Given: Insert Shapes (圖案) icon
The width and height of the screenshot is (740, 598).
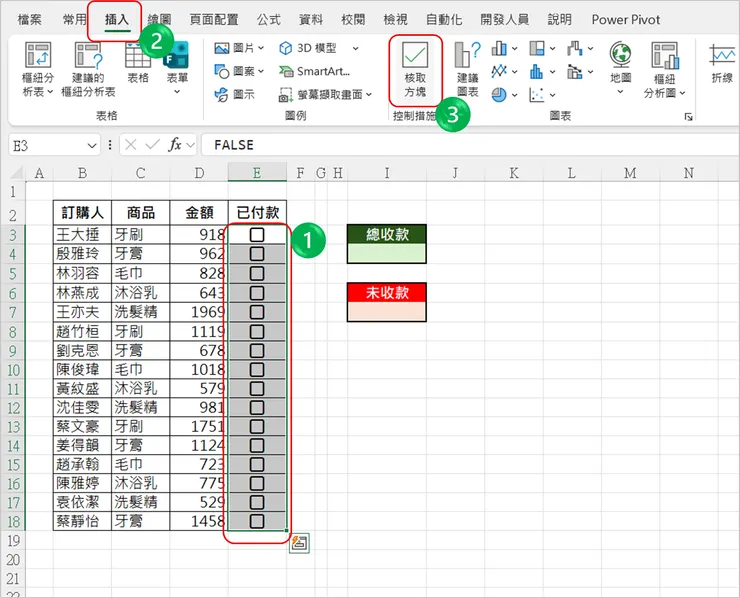Looking at the screenshot, I should 222,71.
